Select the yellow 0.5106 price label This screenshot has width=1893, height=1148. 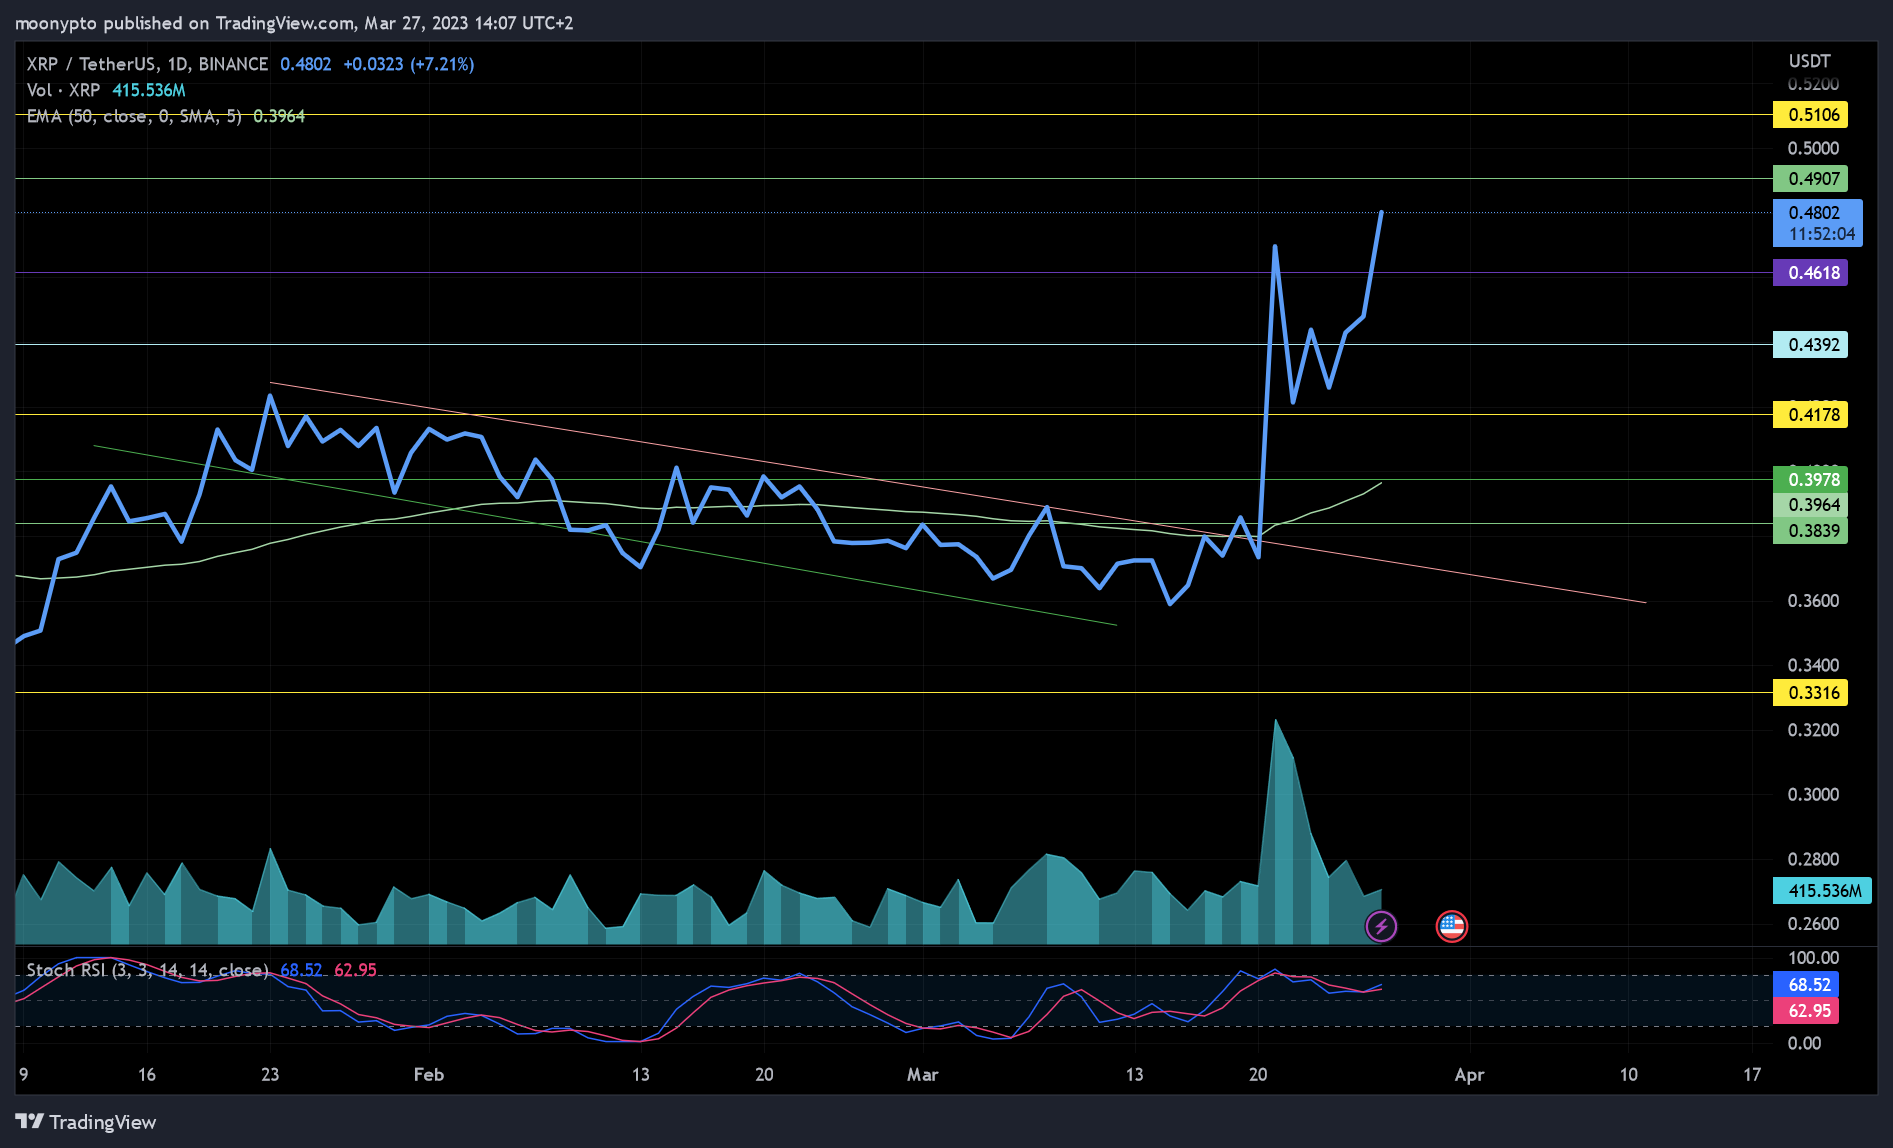1810,114
